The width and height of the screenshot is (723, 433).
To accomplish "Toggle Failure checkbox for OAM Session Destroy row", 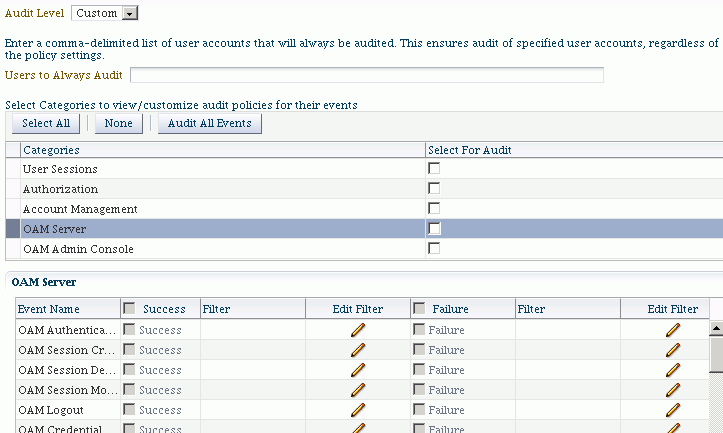I will [x=419, y=369].
